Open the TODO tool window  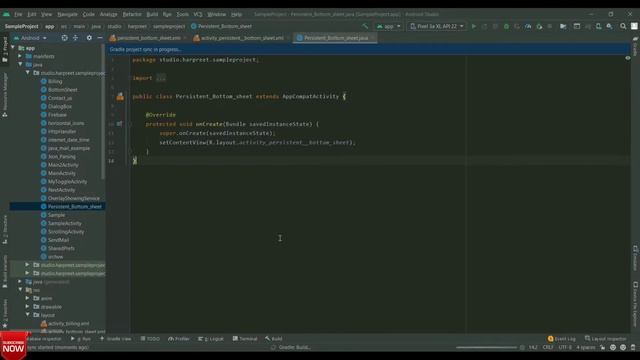click(150, 339)
